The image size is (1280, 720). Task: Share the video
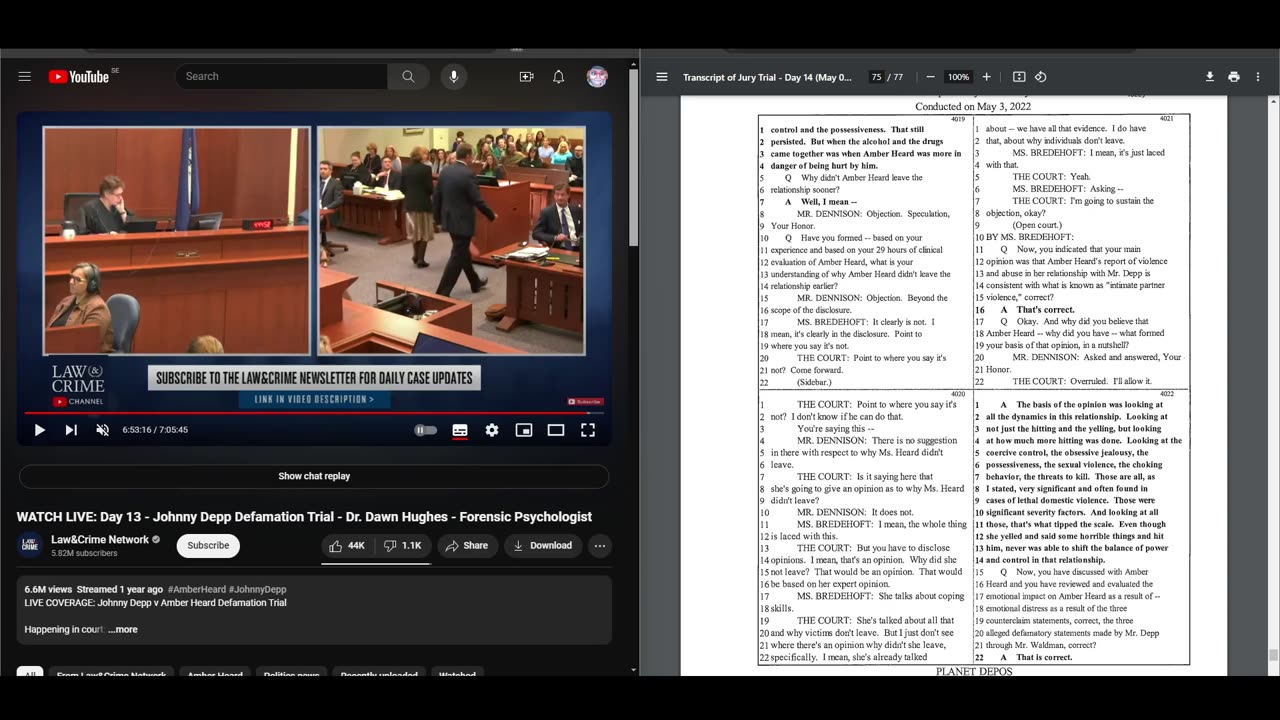(x=467, y=545)
